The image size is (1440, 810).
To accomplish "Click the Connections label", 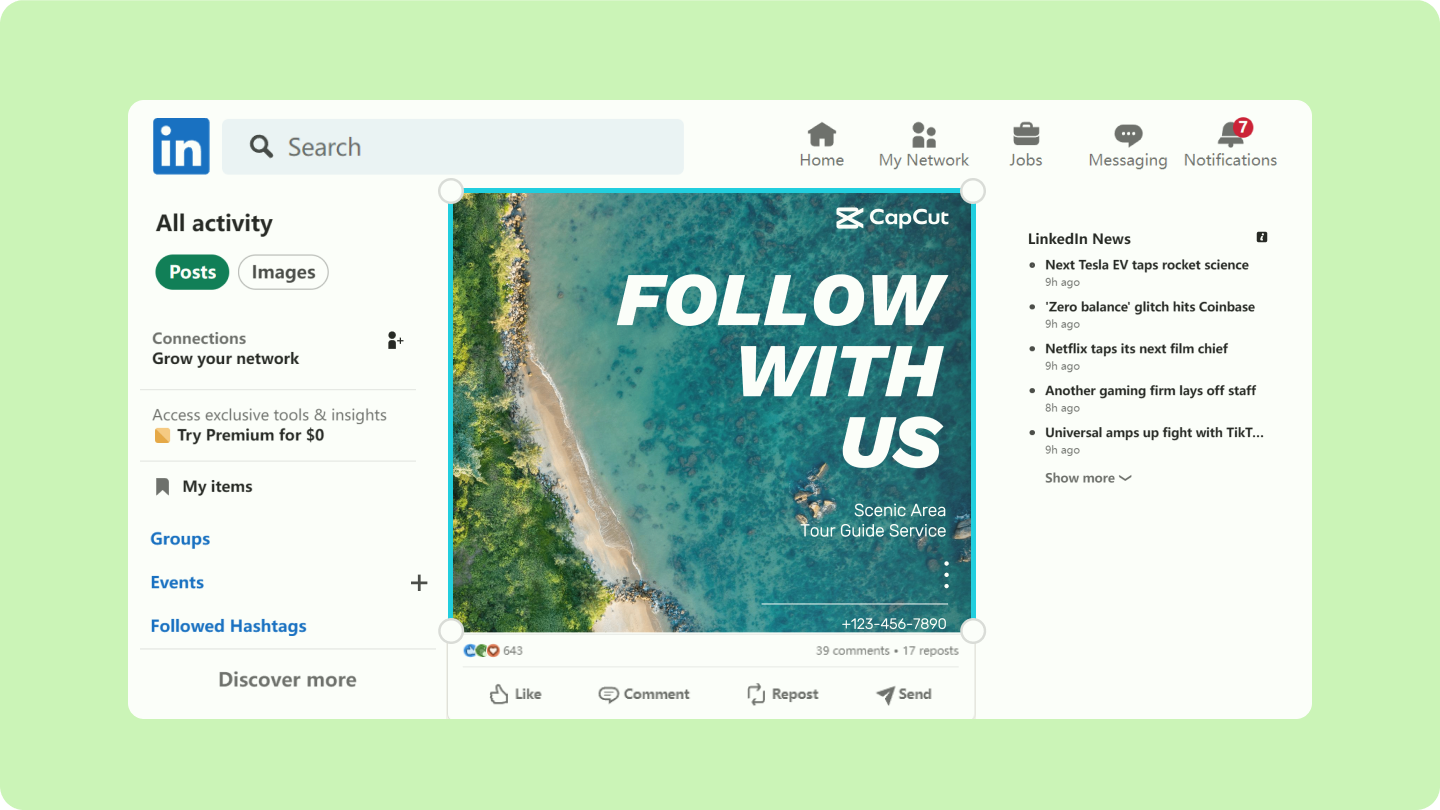I will (x=199, y=339).
